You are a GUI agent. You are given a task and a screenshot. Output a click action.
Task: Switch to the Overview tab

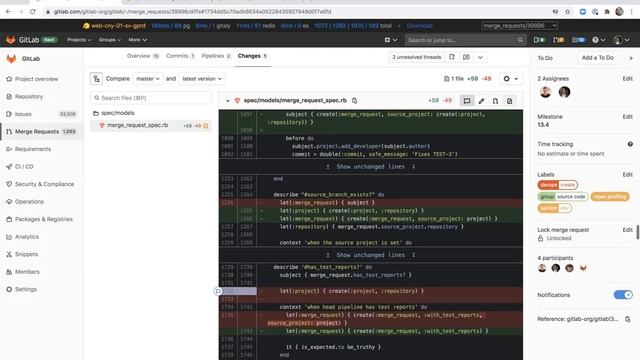[x=142, y=56]
